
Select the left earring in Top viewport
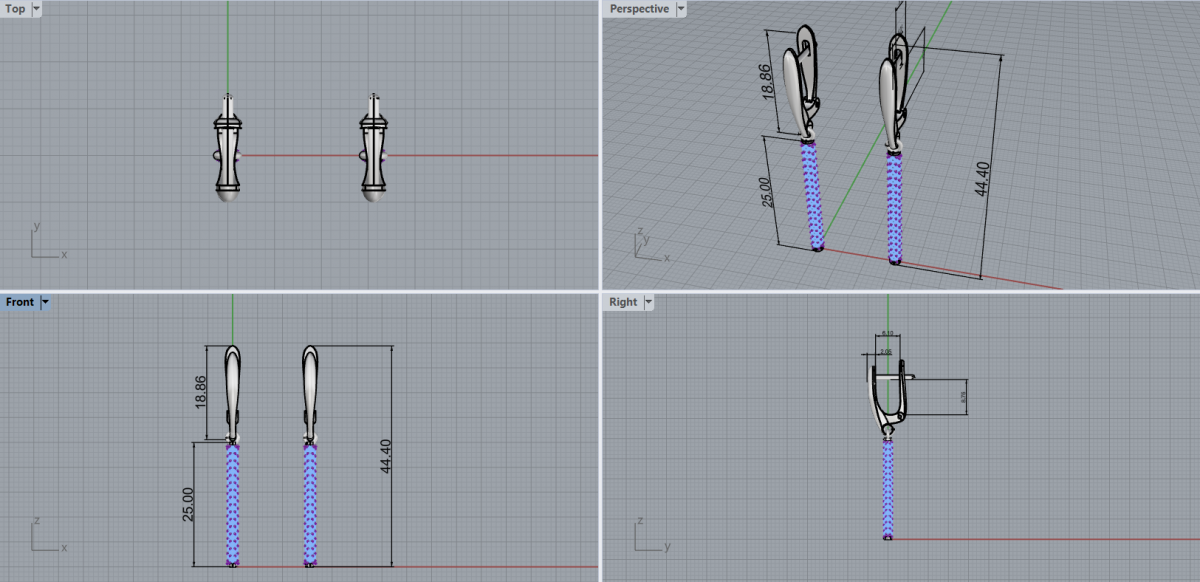click(228, 150)
